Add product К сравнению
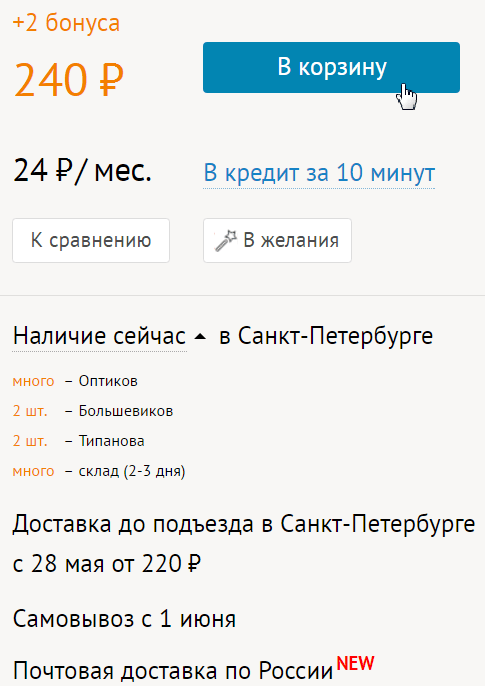 pyautogui.click(x=91, y=241)
